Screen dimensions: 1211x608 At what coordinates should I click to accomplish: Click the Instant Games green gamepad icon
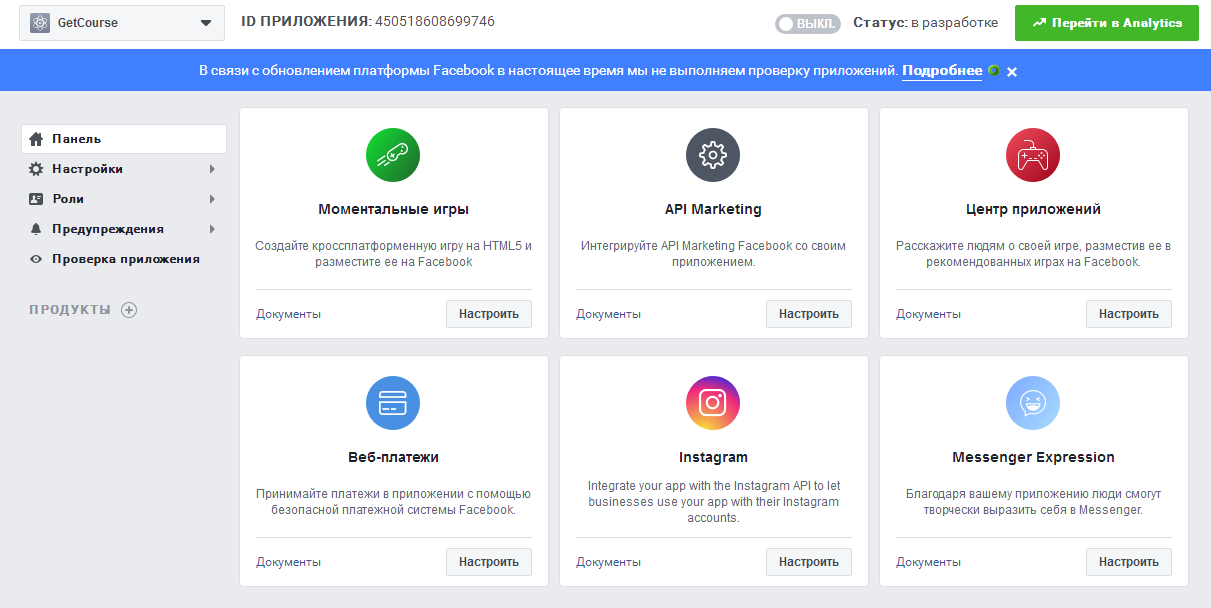pos(393,155)
